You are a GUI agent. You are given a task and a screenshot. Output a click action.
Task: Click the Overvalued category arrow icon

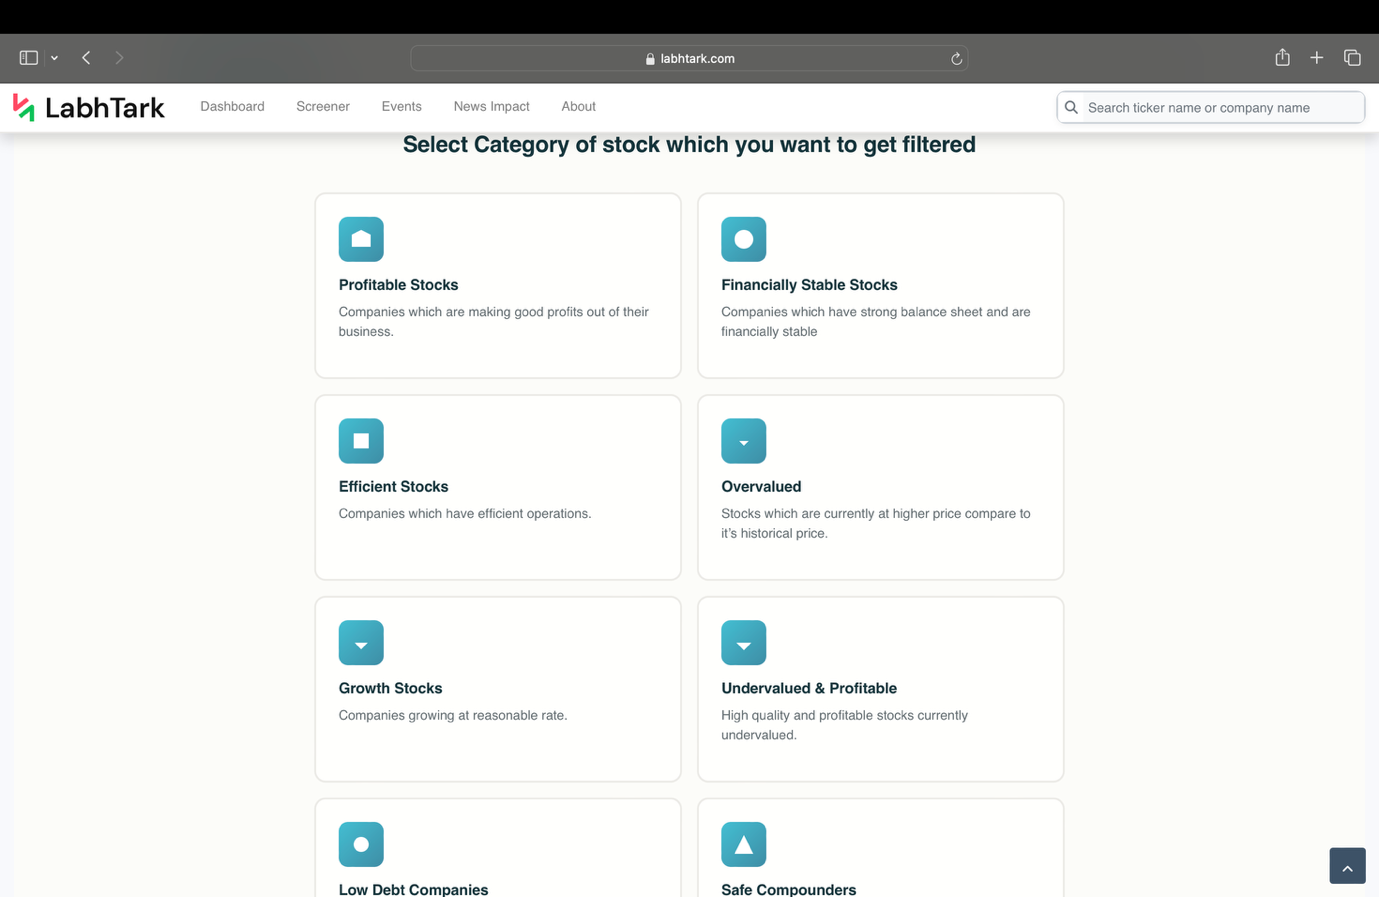click(743, 441)
